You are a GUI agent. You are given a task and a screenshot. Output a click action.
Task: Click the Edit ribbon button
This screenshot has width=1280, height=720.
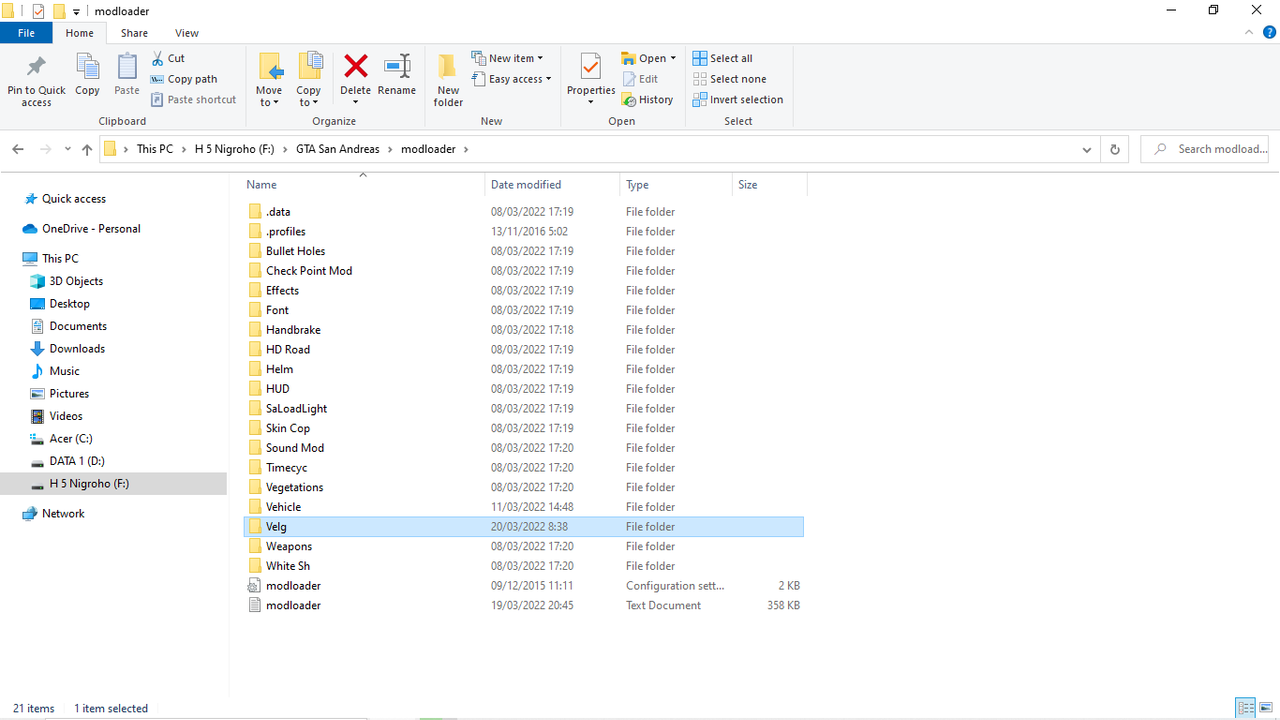coord(640,79)
